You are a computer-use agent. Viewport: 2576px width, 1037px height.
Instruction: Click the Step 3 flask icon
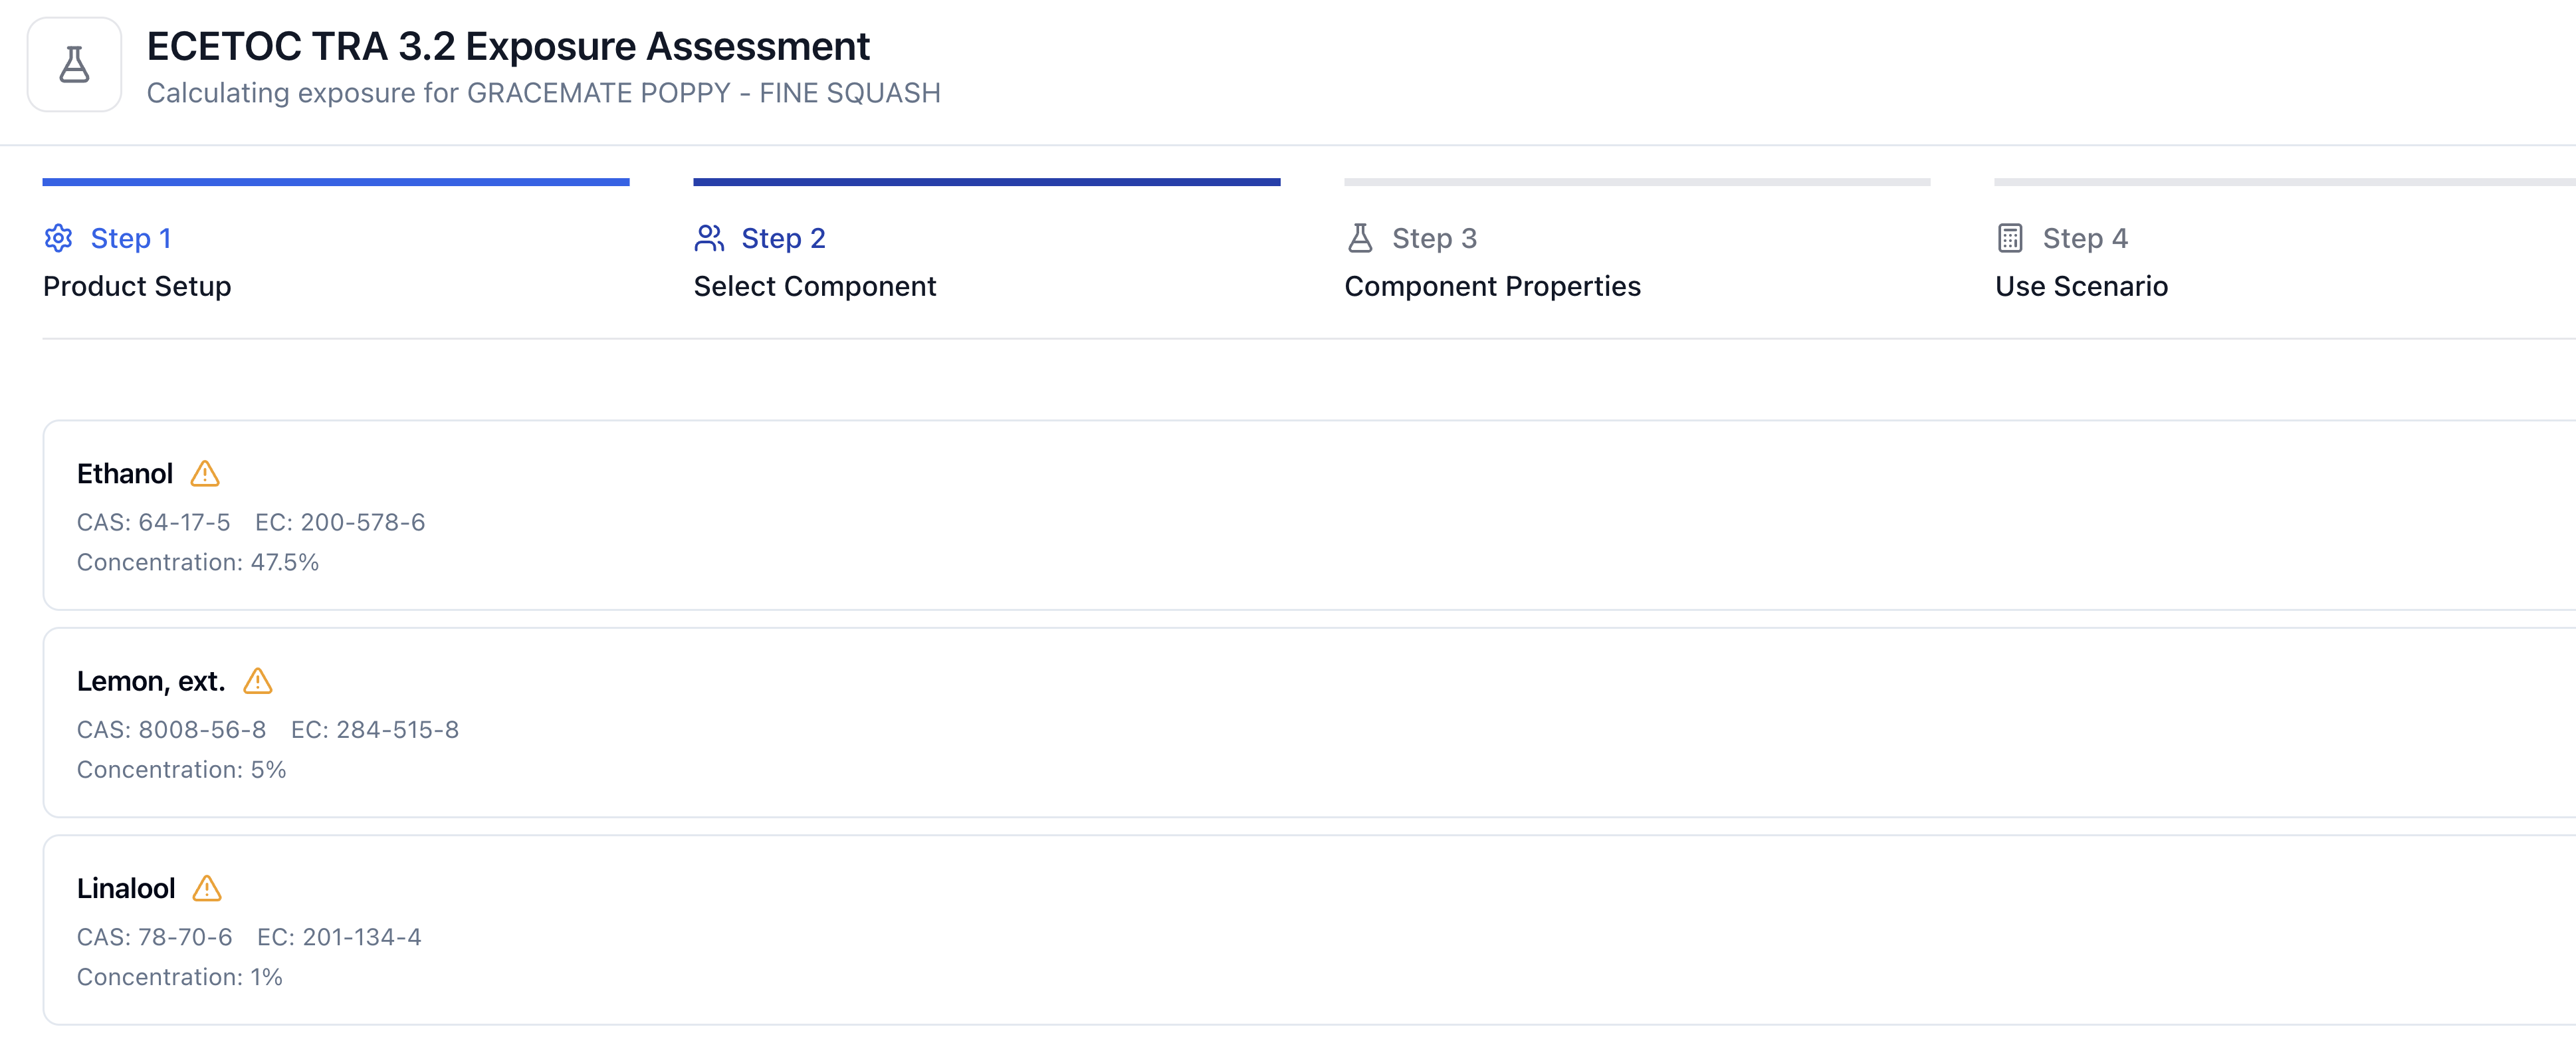[x=1360, y=238]
